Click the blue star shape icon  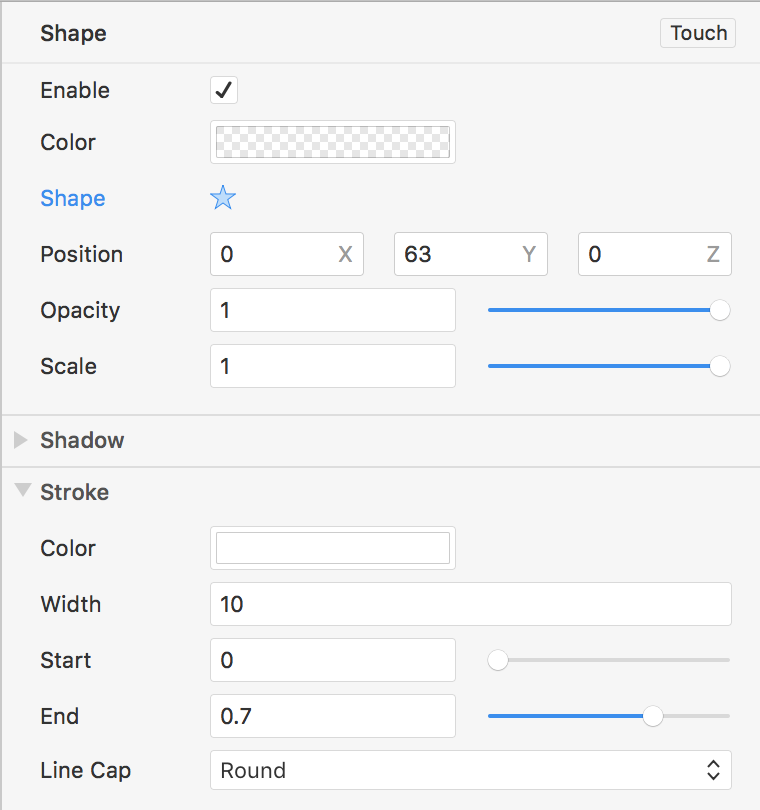[x=223, y=198]
